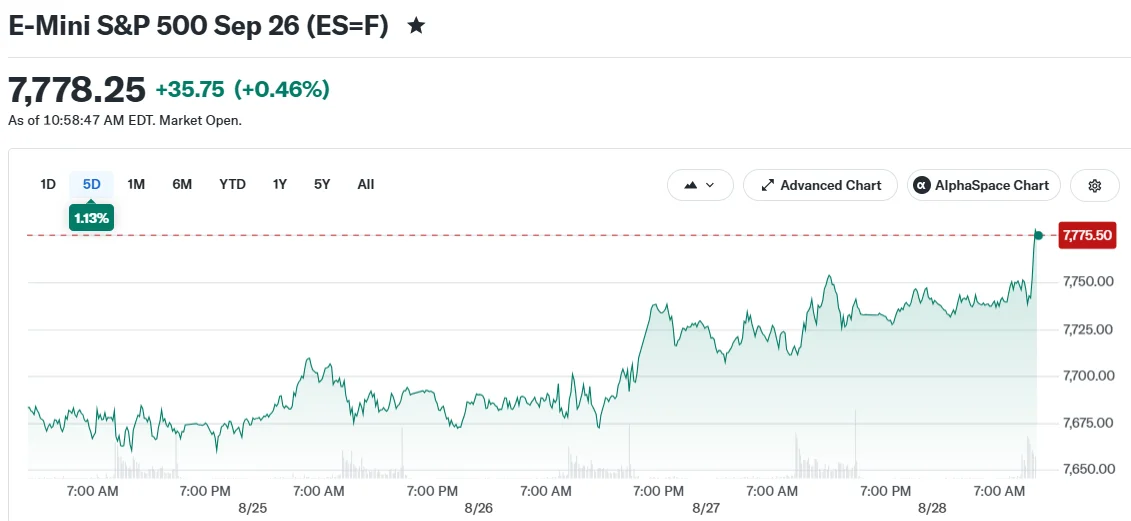
Task: Open the Advanced Chart
Action: 820,185
